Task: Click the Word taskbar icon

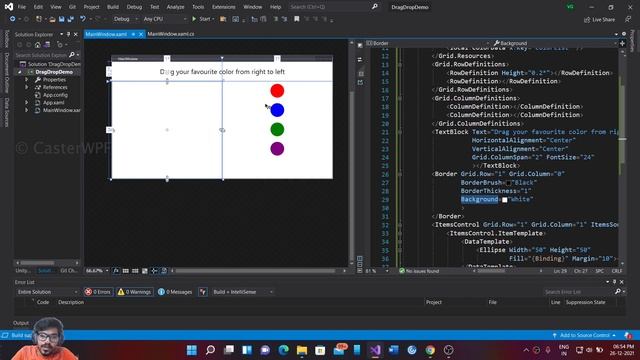Action: point(393,350)
